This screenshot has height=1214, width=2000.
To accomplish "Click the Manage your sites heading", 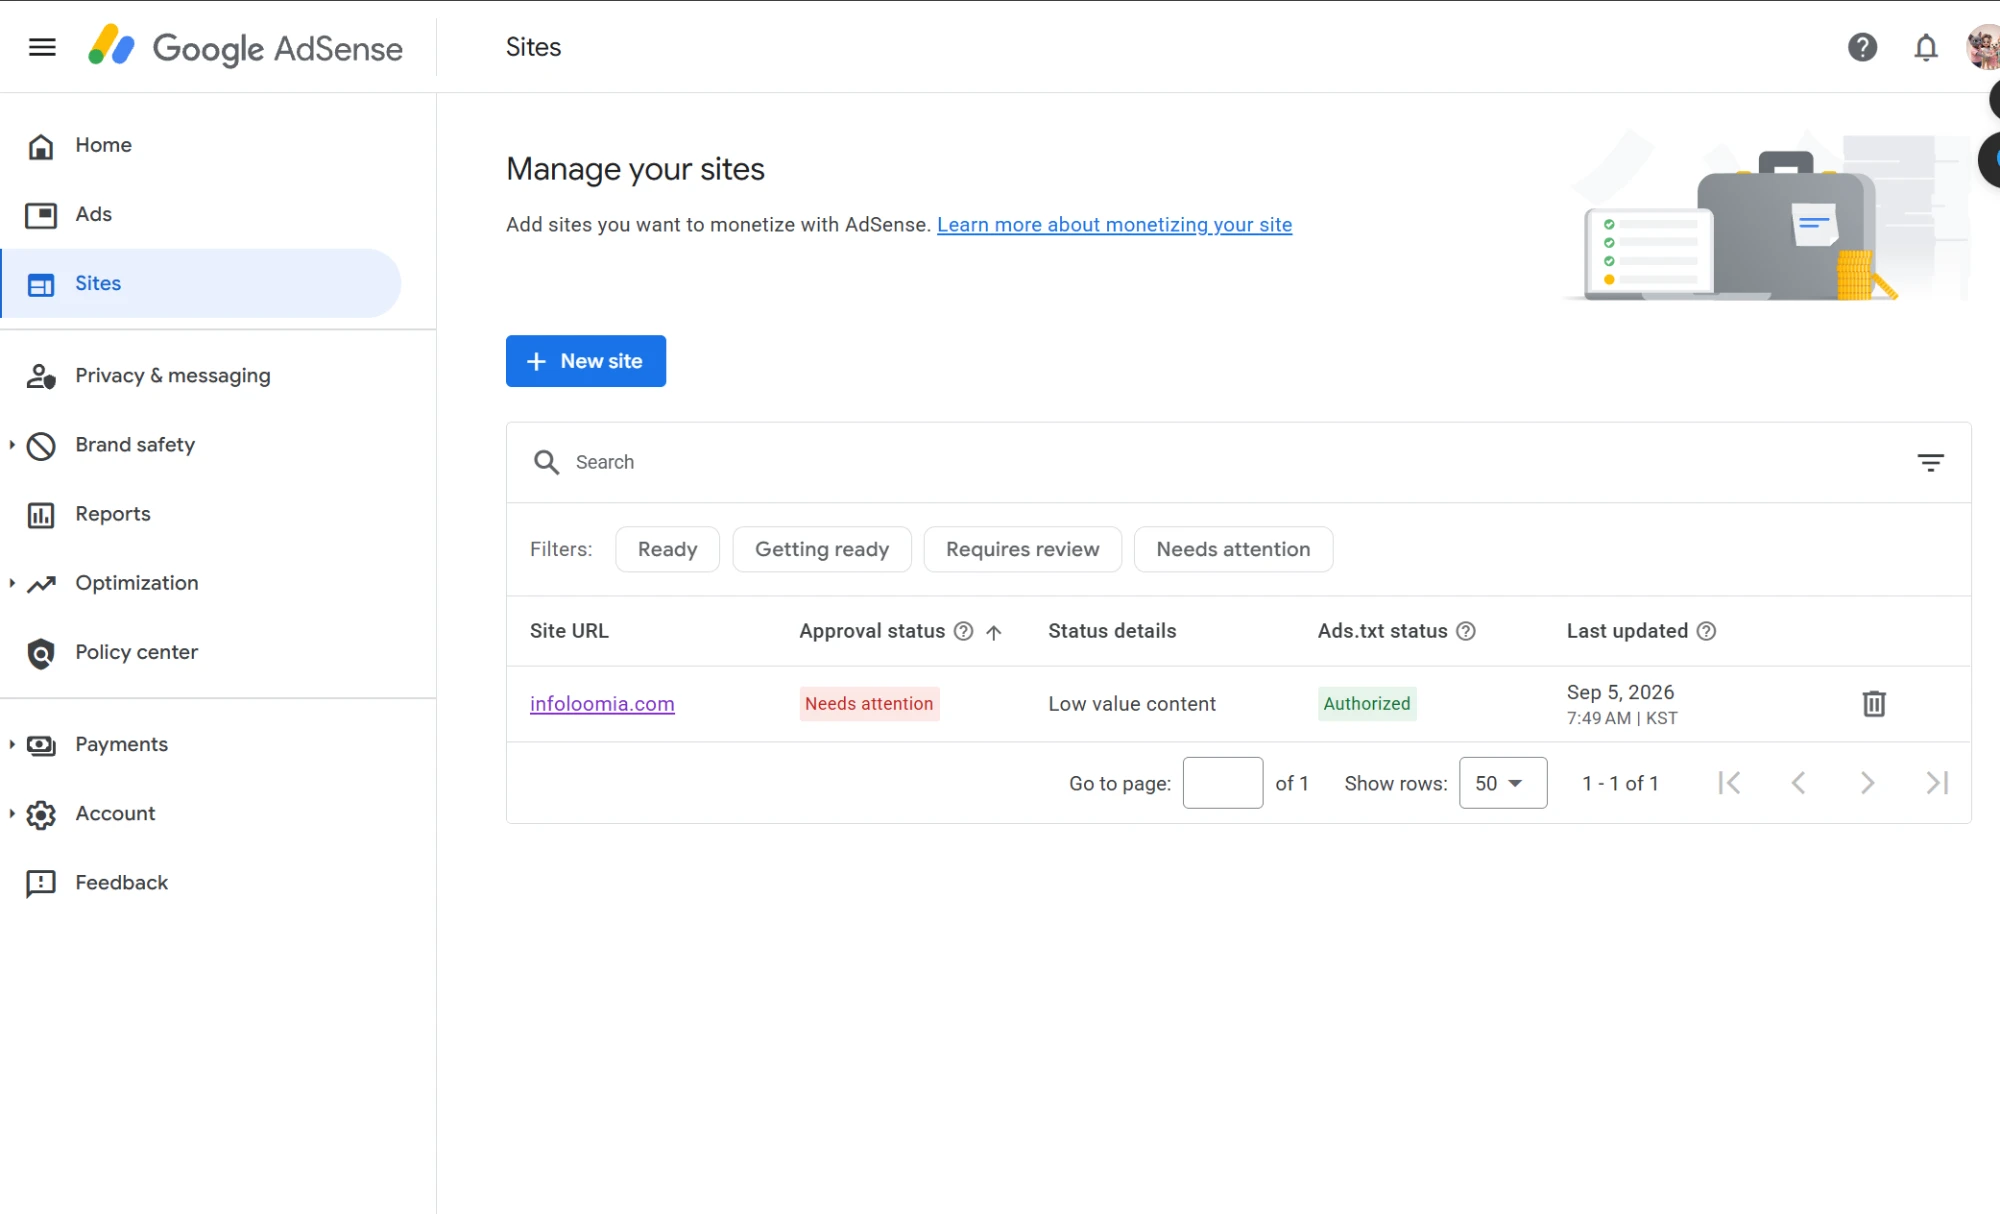I will [x=635, y=169].
